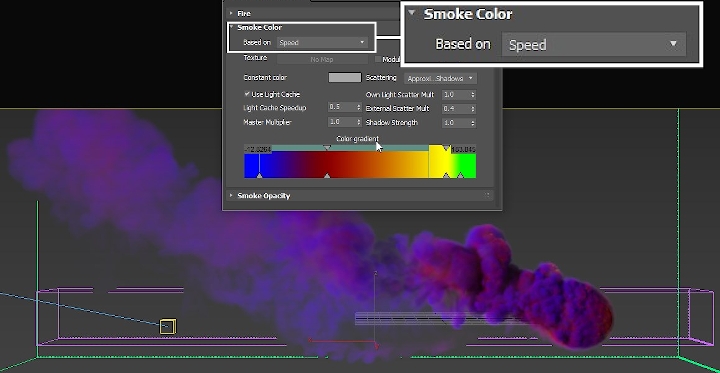Disable the Use Light Cache checkbox
Screen dimensions: 720x373
(248, 94)
